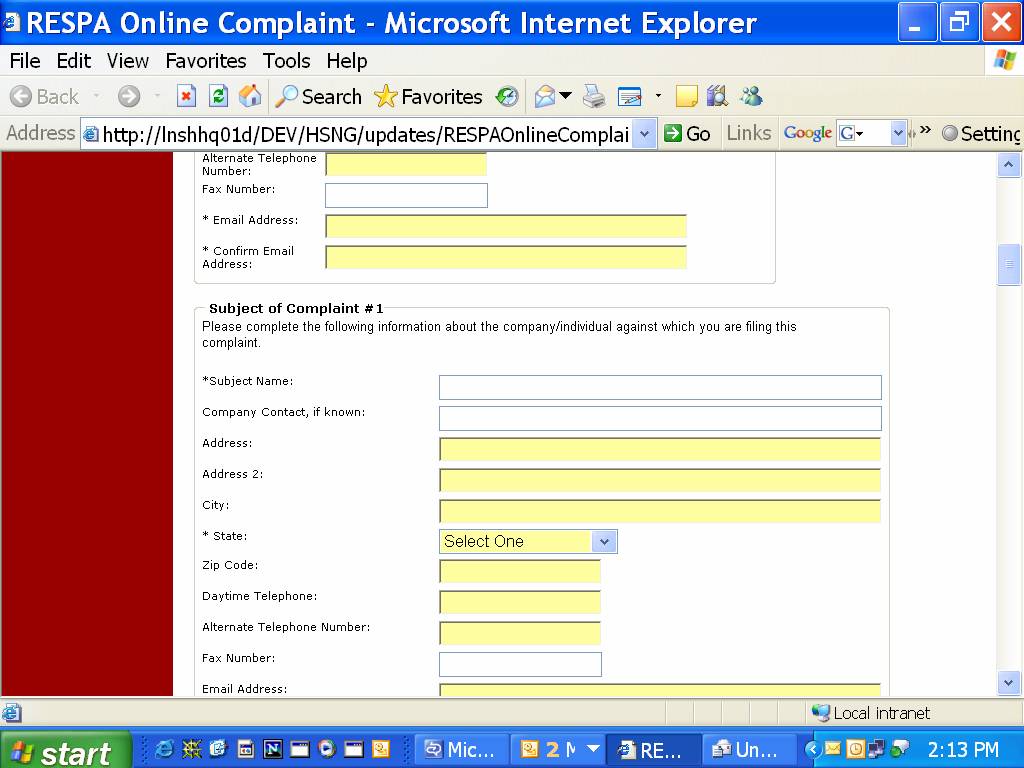Open the History toolbar icon
Screen dimensions: 1024x768
(x=508, y=96)
